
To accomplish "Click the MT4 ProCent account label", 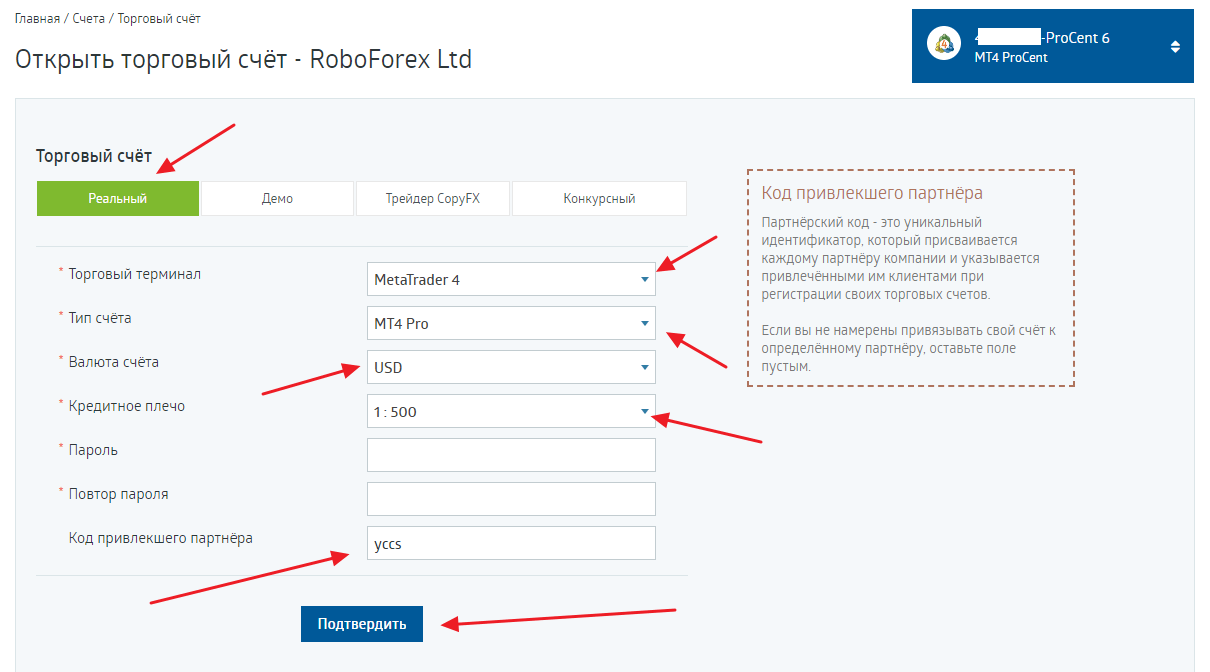I will 1011,58.
